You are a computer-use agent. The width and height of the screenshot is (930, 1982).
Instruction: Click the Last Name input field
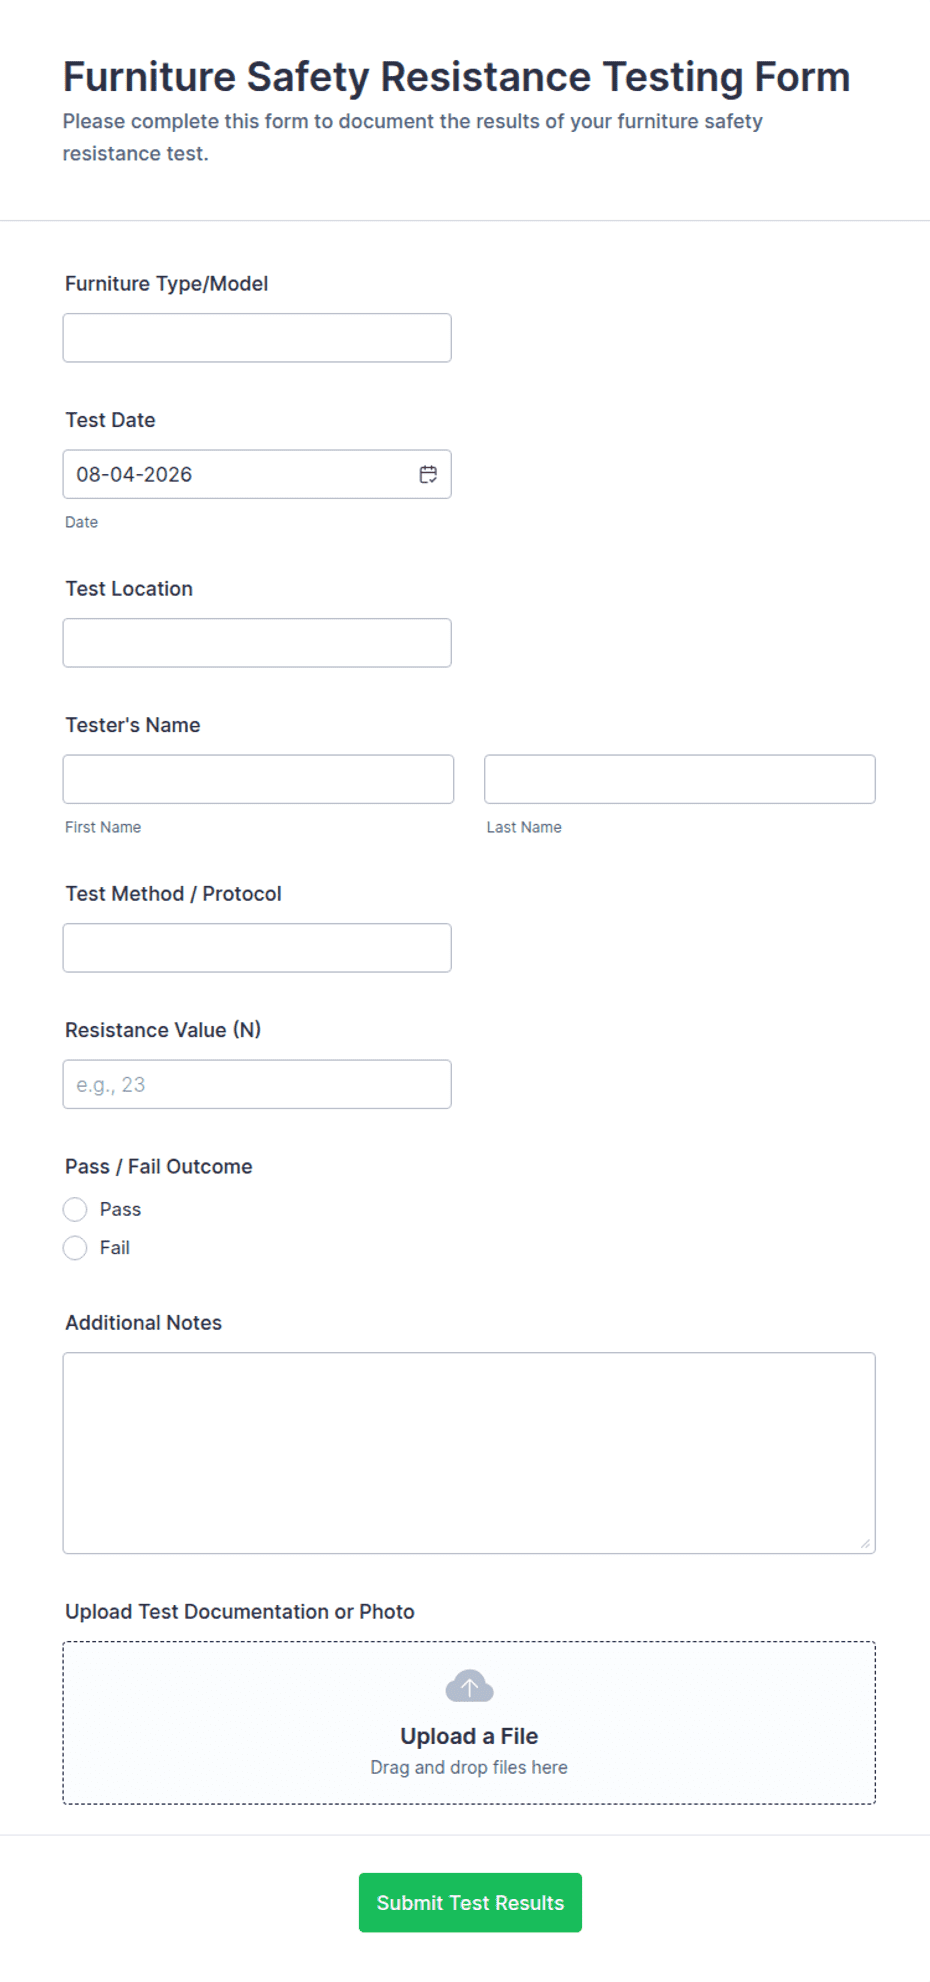680,779
